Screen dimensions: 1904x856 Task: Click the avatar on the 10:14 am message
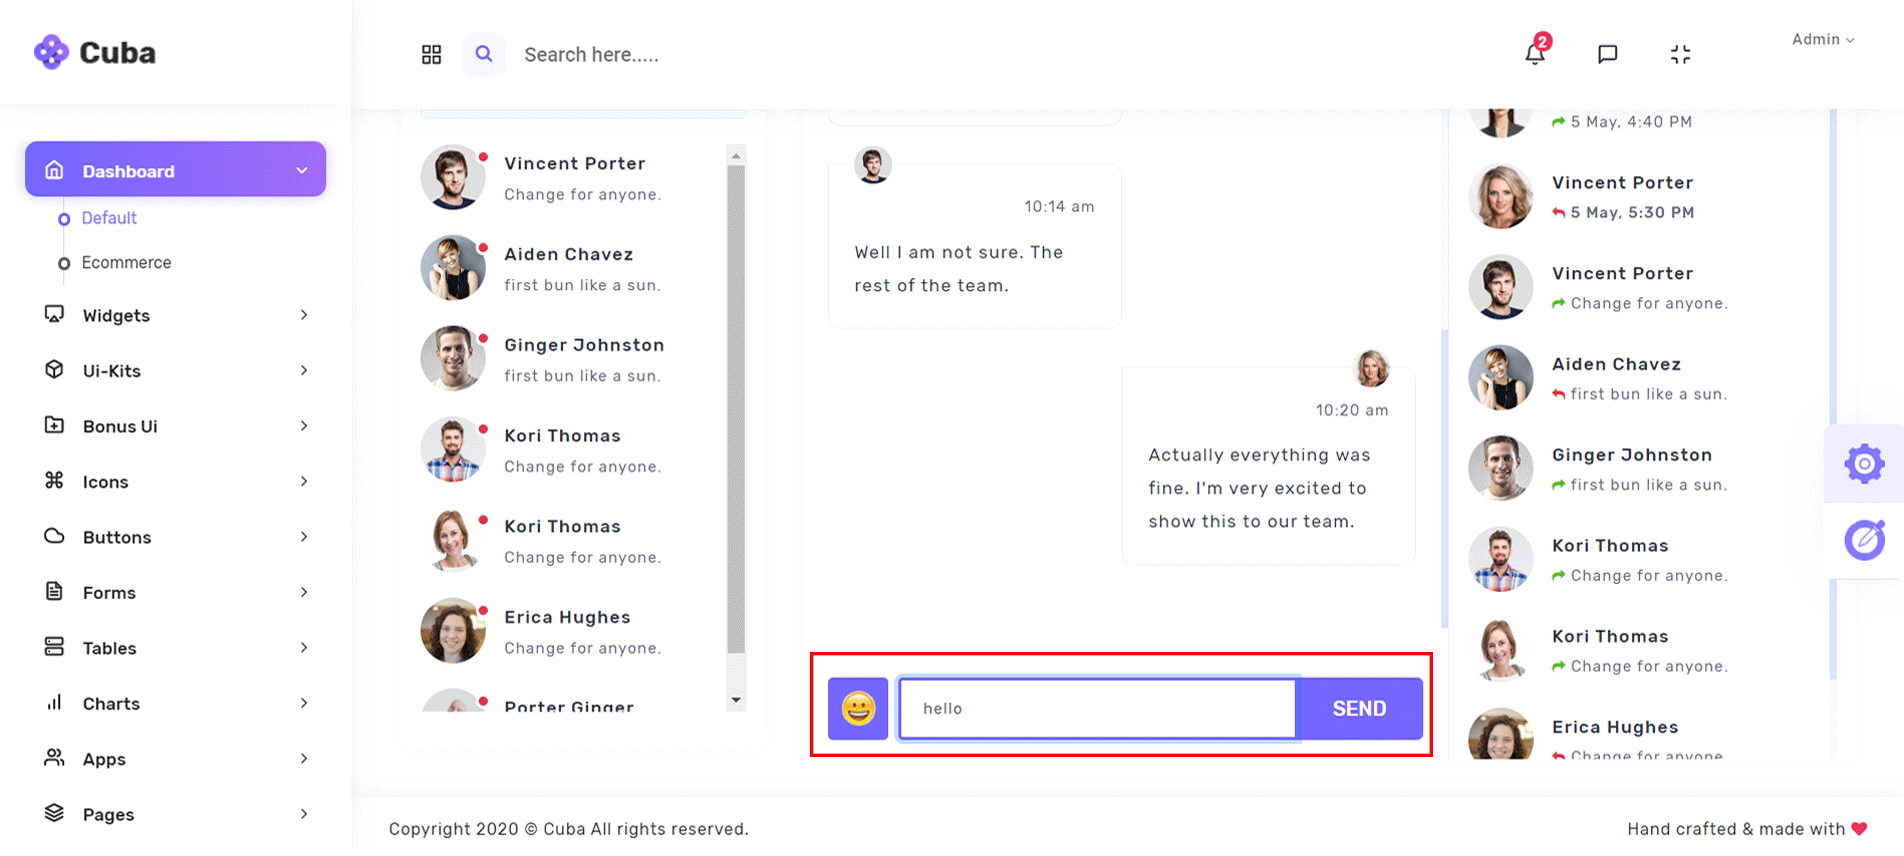(x=873, y=165)
